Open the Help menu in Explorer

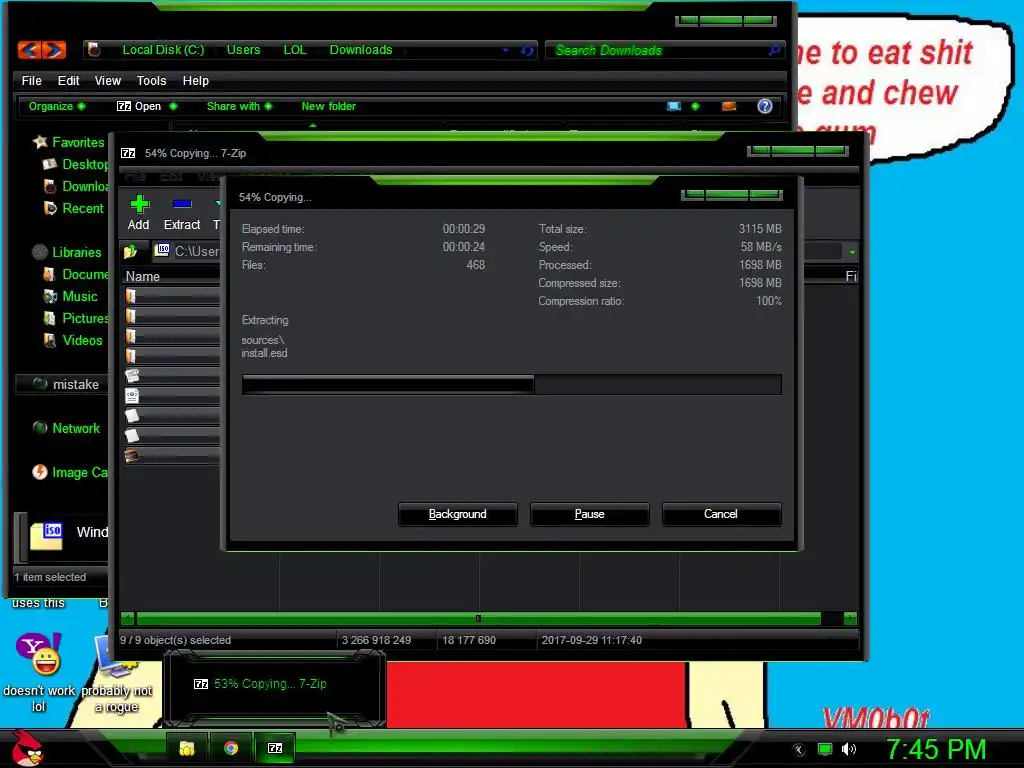195,80
